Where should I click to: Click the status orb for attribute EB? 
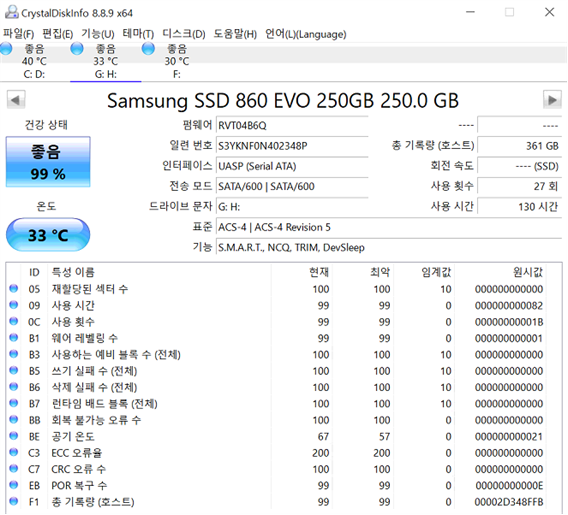point(14,485)
